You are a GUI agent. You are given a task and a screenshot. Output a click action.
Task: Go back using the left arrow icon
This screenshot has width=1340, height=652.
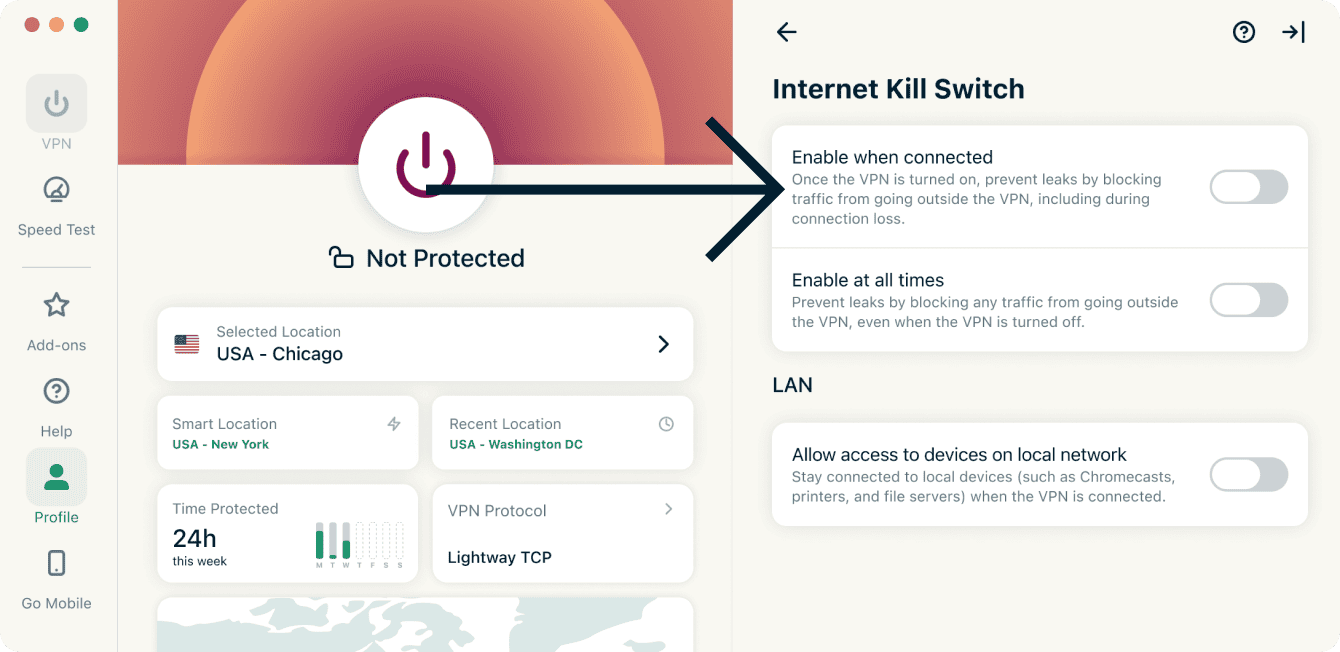pos(787,32)
